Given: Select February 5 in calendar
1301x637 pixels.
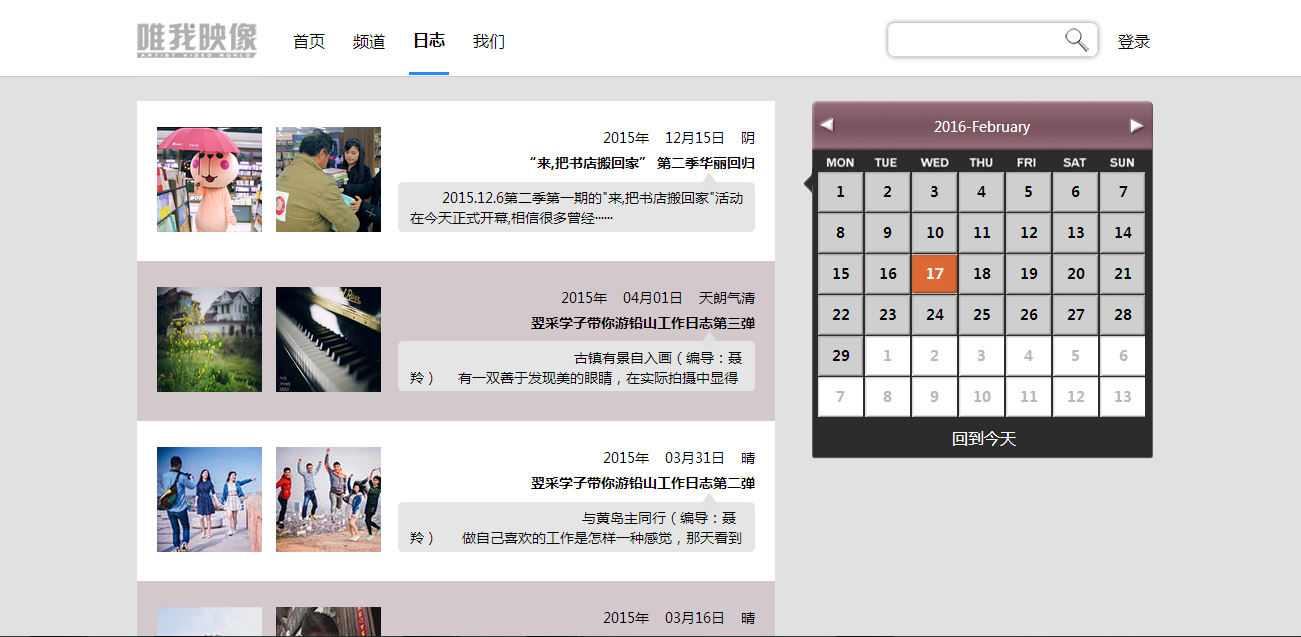Looking at the screenshot, I should 1029,192.
